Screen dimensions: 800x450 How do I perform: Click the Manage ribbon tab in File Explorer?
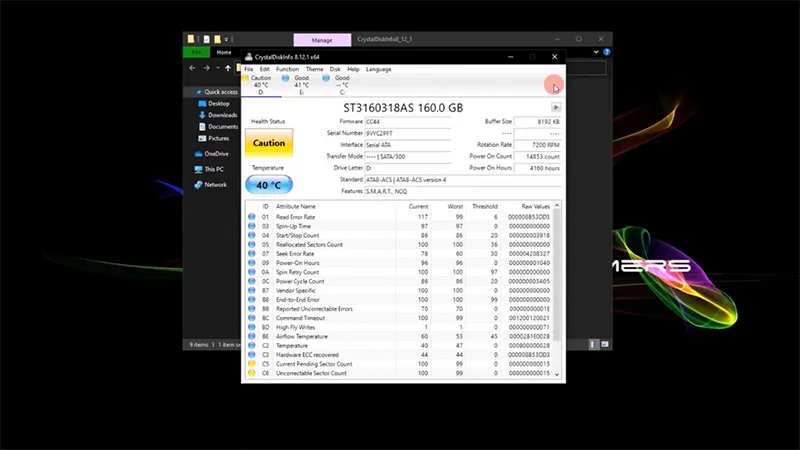[x=321, y=40]
